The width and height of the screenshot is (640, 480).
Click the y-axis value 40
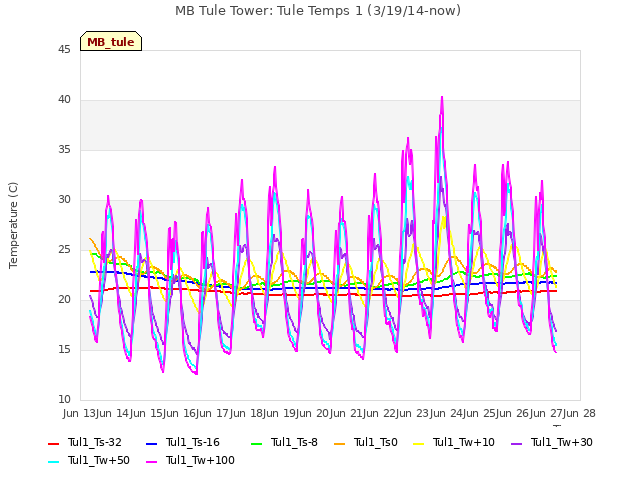[64, 100]
